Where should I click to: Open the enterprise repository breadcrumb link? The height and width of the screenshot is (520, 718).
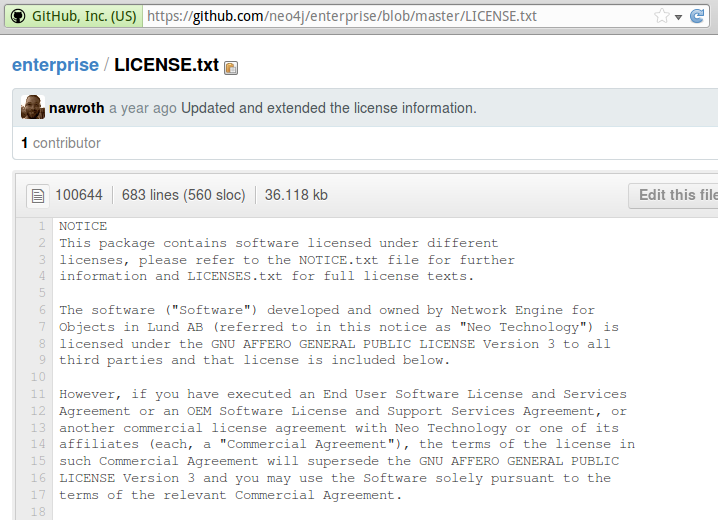(x=55, y=65)
